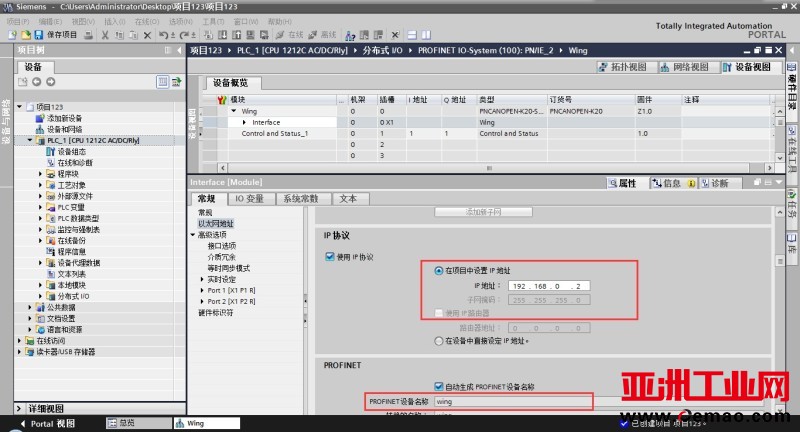Collapse 高级选项 in the properties tree
This screenshot has height=432, width=800.
193,235
